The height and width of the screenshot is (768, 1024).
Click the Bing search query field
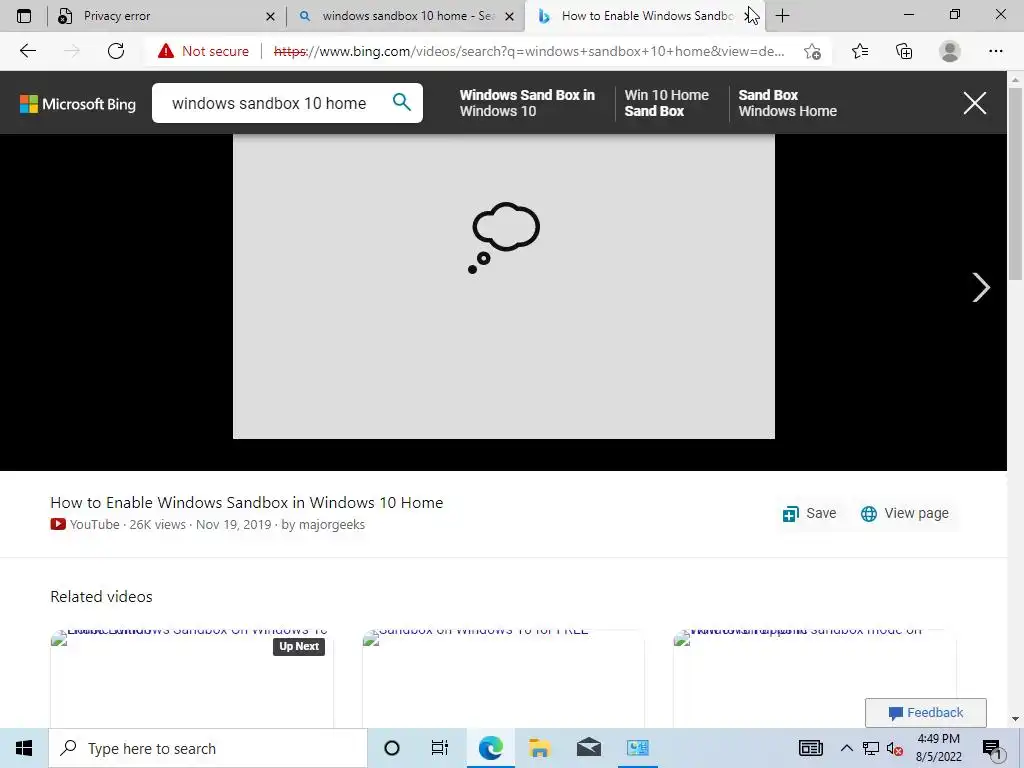pyautogui.click(x=269, y=103)
